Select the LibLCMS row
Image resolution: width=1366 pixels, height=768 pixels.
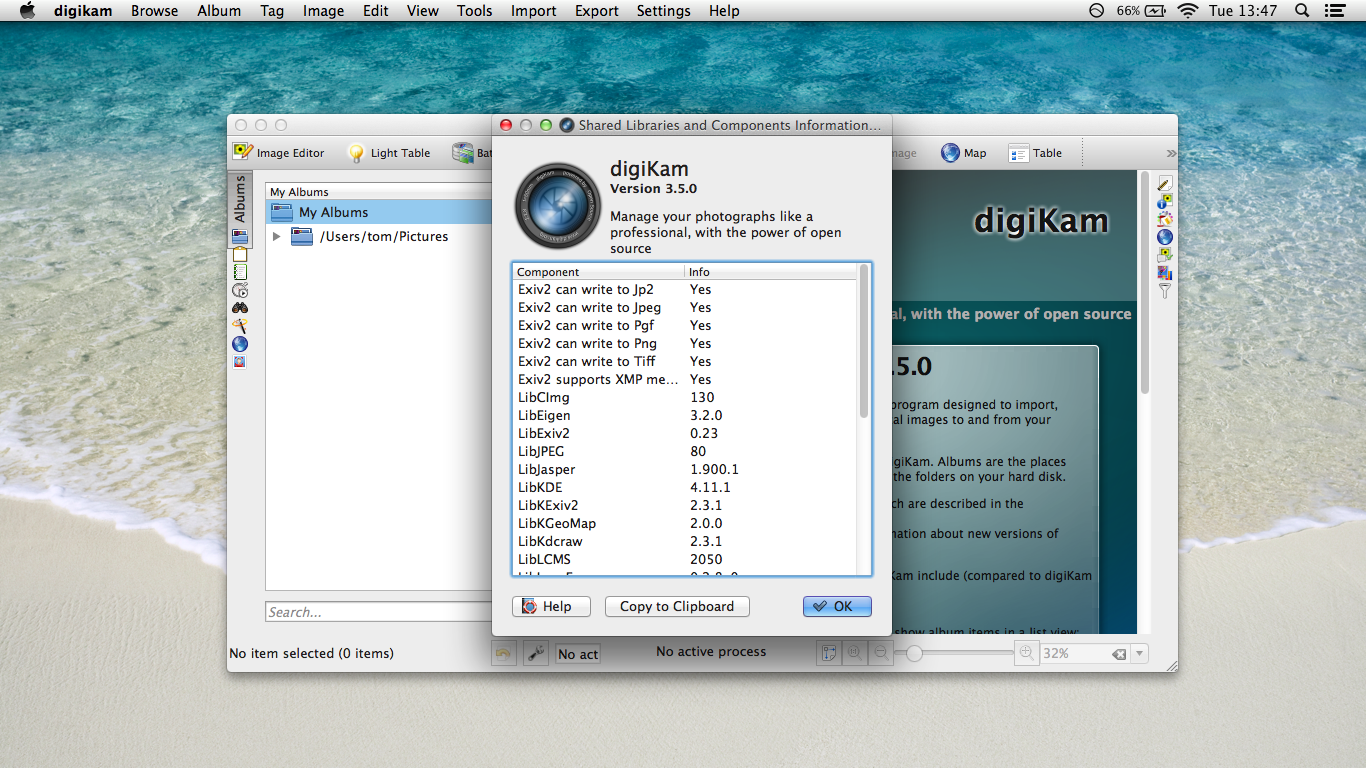pyautogui.click(x=685, y=559)
